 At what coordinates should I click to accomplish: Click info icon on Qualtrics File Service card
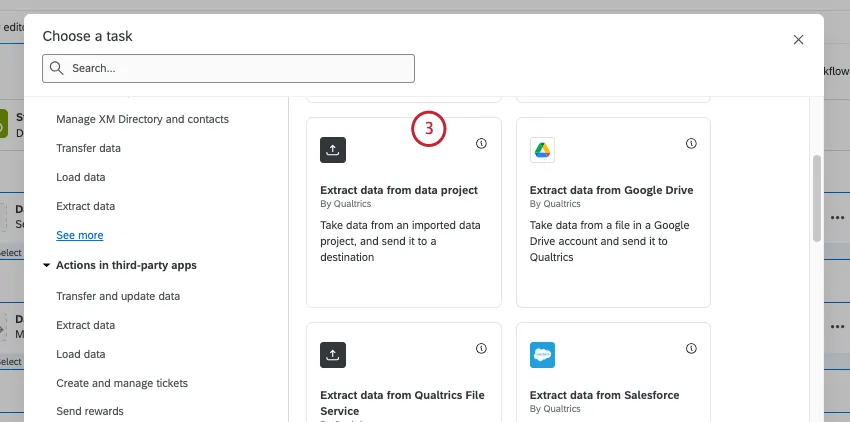[x=481, y=349]
